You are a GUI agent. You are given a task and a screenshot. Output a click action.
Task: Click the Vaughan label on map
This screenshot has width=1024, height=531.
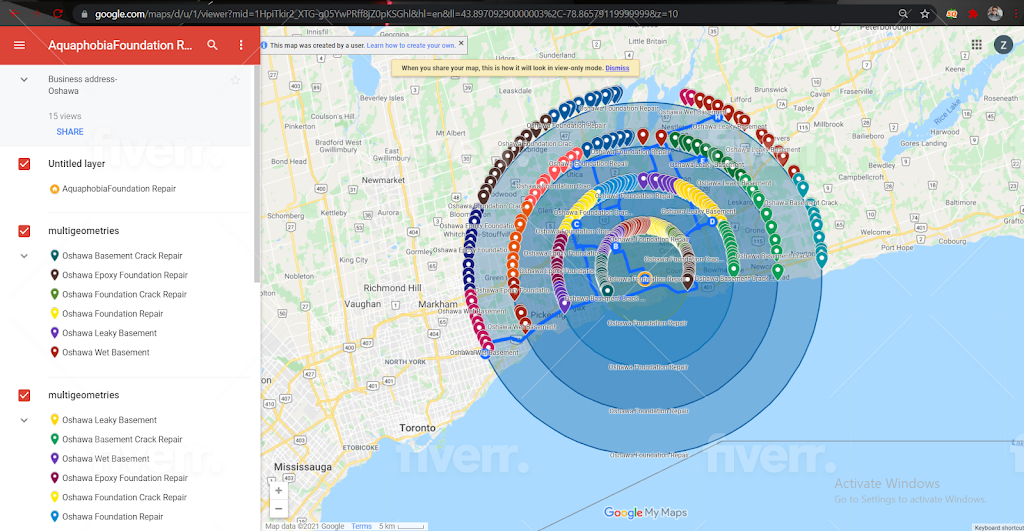(x=362, y=304)
